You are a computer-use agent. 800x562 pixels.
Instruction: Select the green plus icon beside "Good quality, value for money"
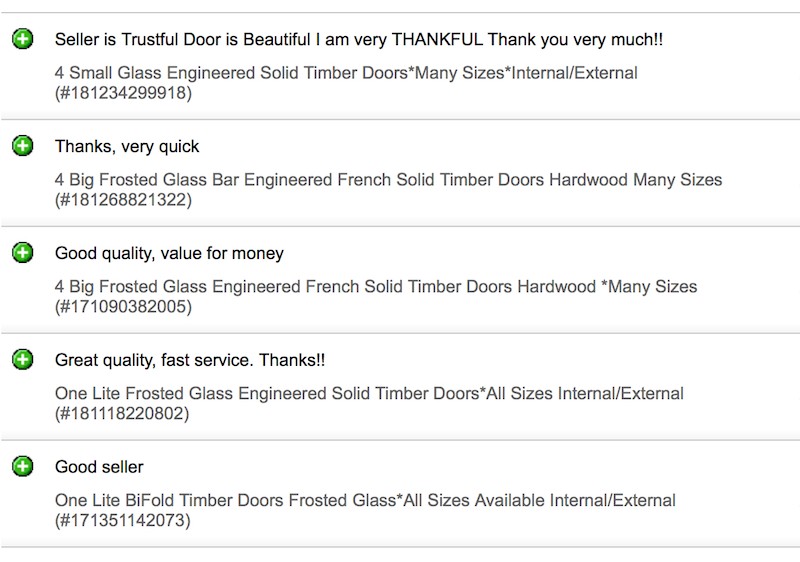[x=22, y=253]
